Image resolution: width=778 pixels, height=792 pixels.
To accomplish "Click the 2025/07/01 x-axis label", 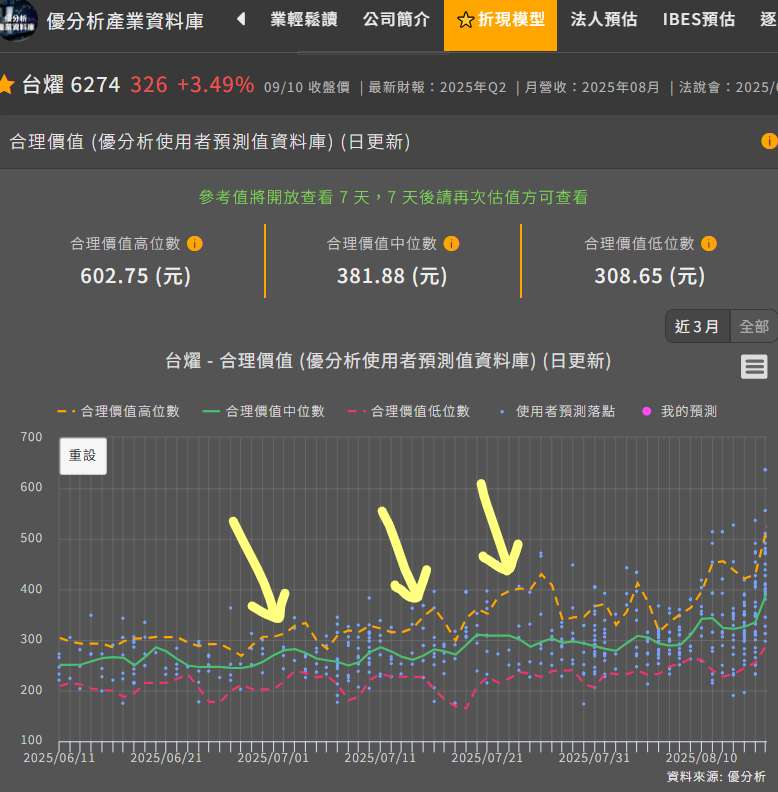I will (273, 758).
